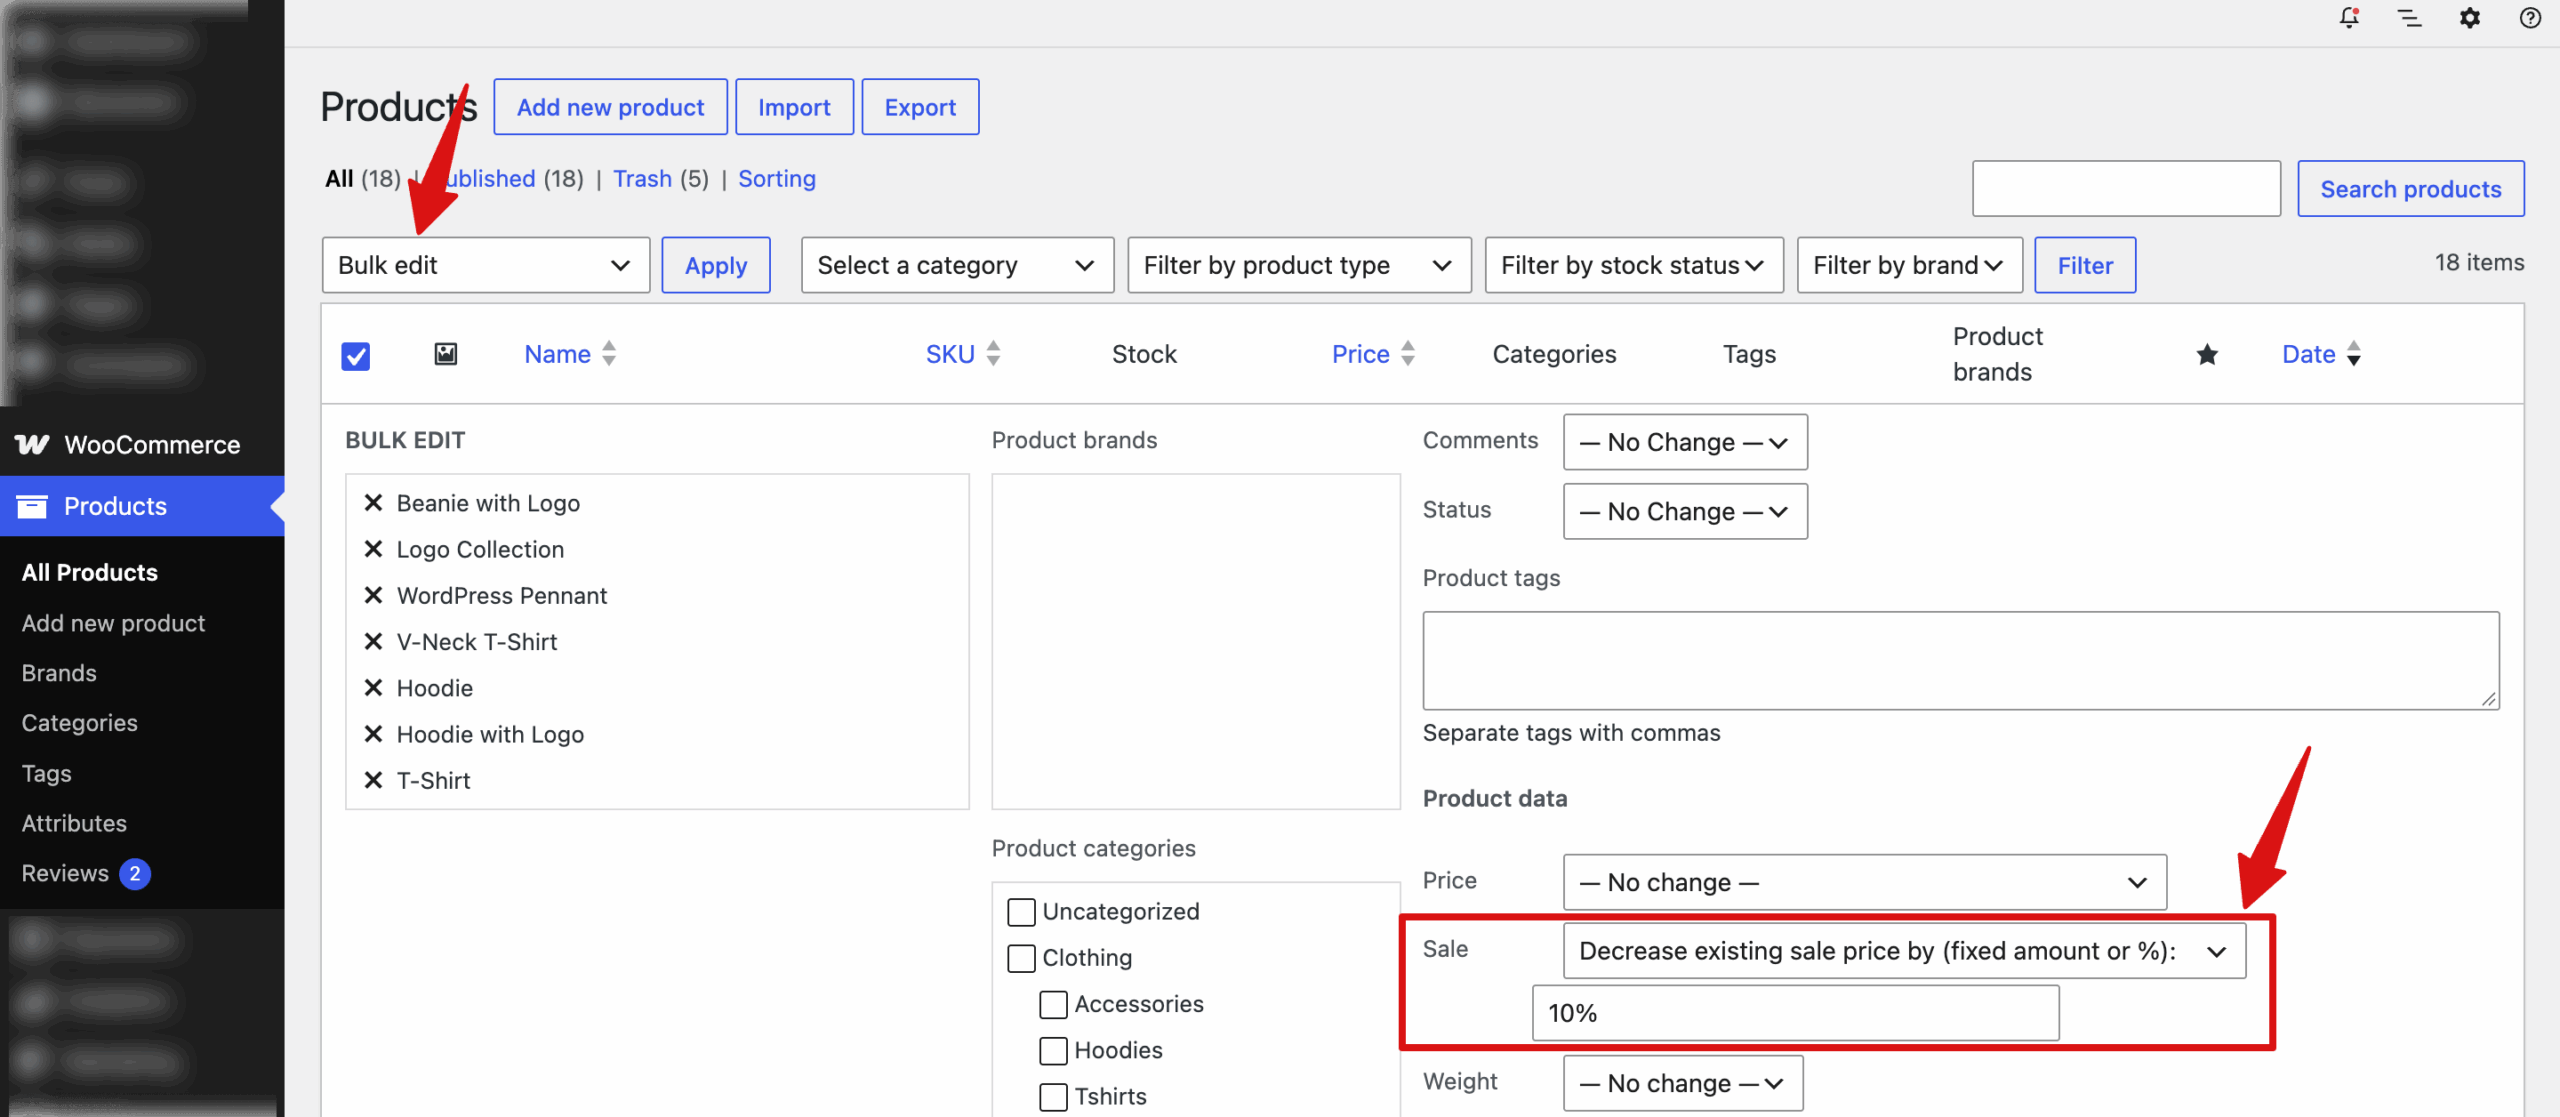Open Filter by product type dropdown
The image size is (2560, 1117).
point(1299,265)
